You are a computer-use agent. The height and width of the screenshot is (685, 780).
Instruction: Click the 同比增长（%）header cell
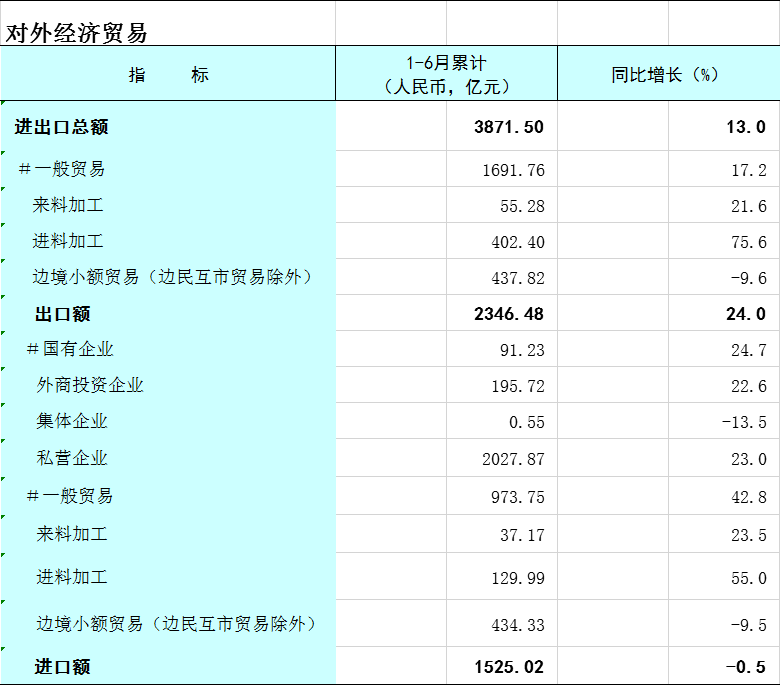point(669,74)
